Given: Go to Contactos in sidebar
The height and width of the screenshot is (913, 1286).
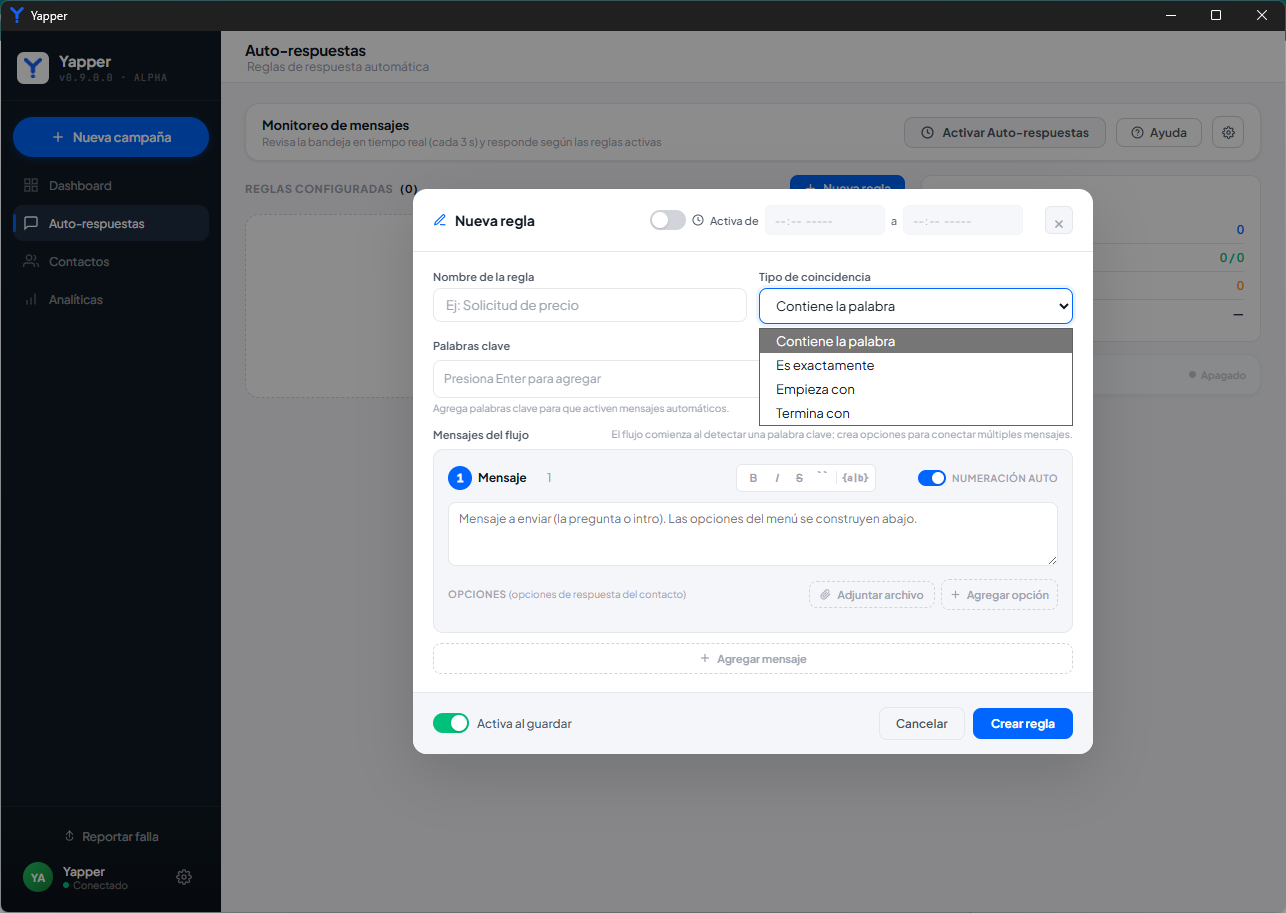Looking at the screenshot, I should coord(110,262).
